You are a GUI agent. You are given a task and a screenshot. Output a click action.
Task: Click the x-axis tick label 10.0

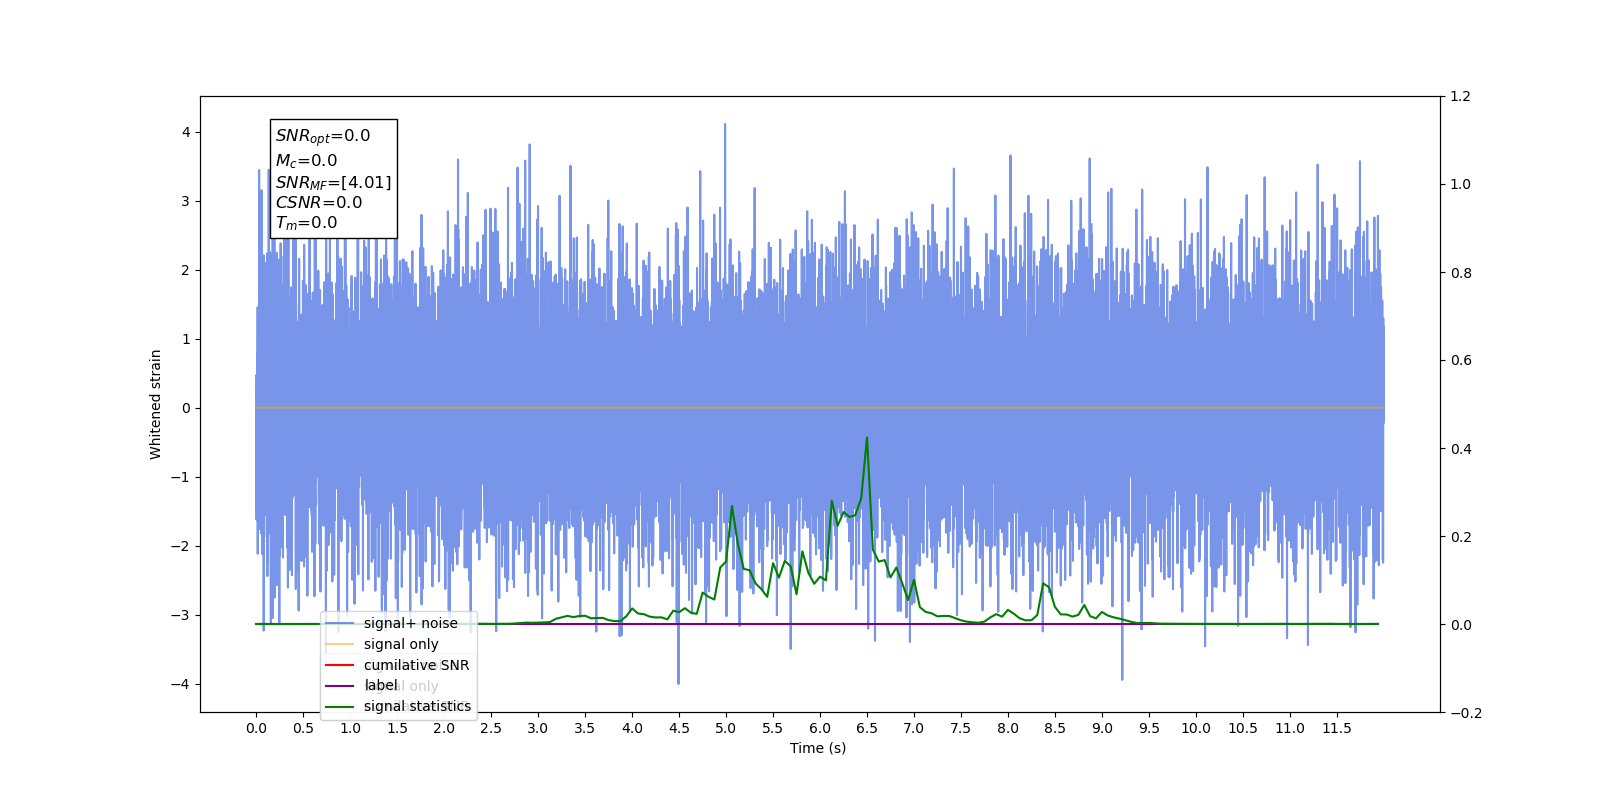point(1196,728)
